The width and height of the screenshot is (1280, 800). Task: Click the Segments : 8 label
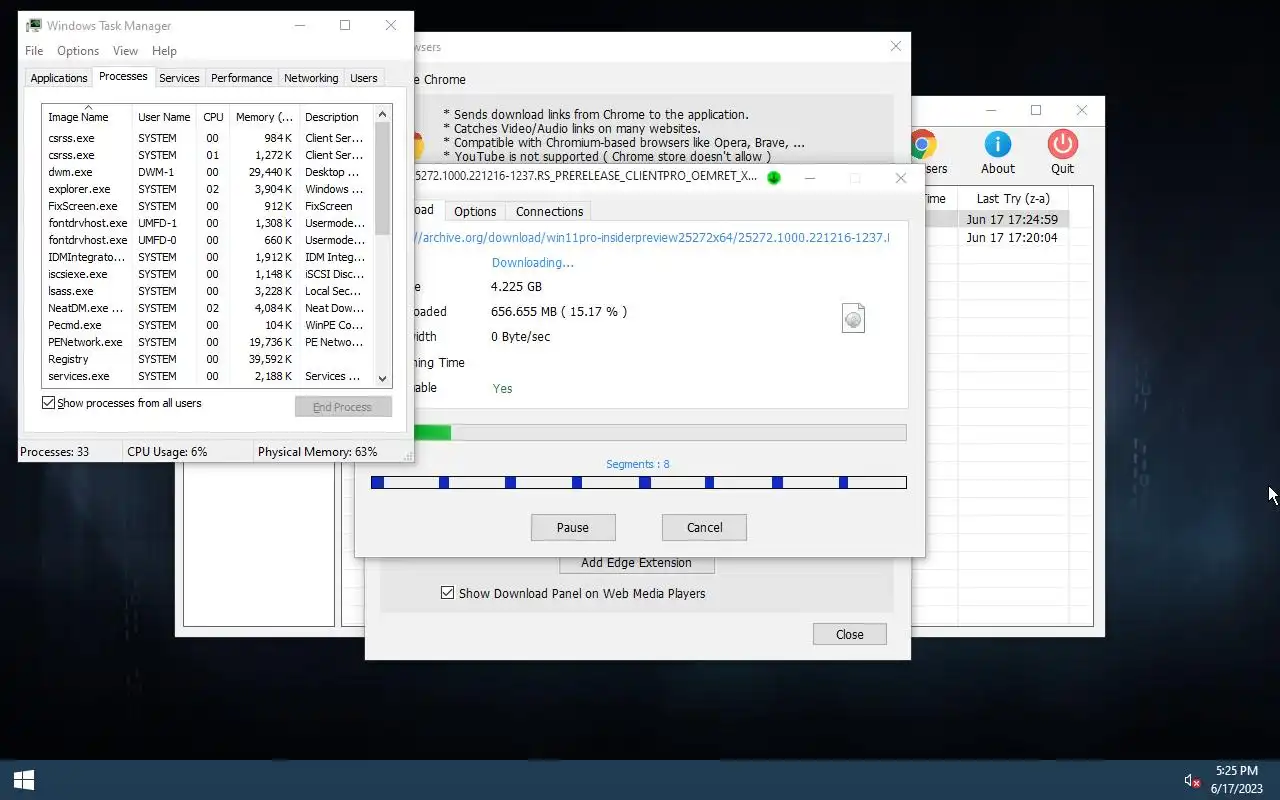638,464
